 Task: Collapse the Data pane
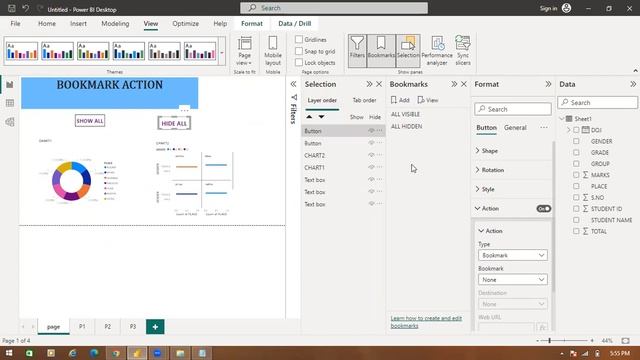[x=633, y=84]
